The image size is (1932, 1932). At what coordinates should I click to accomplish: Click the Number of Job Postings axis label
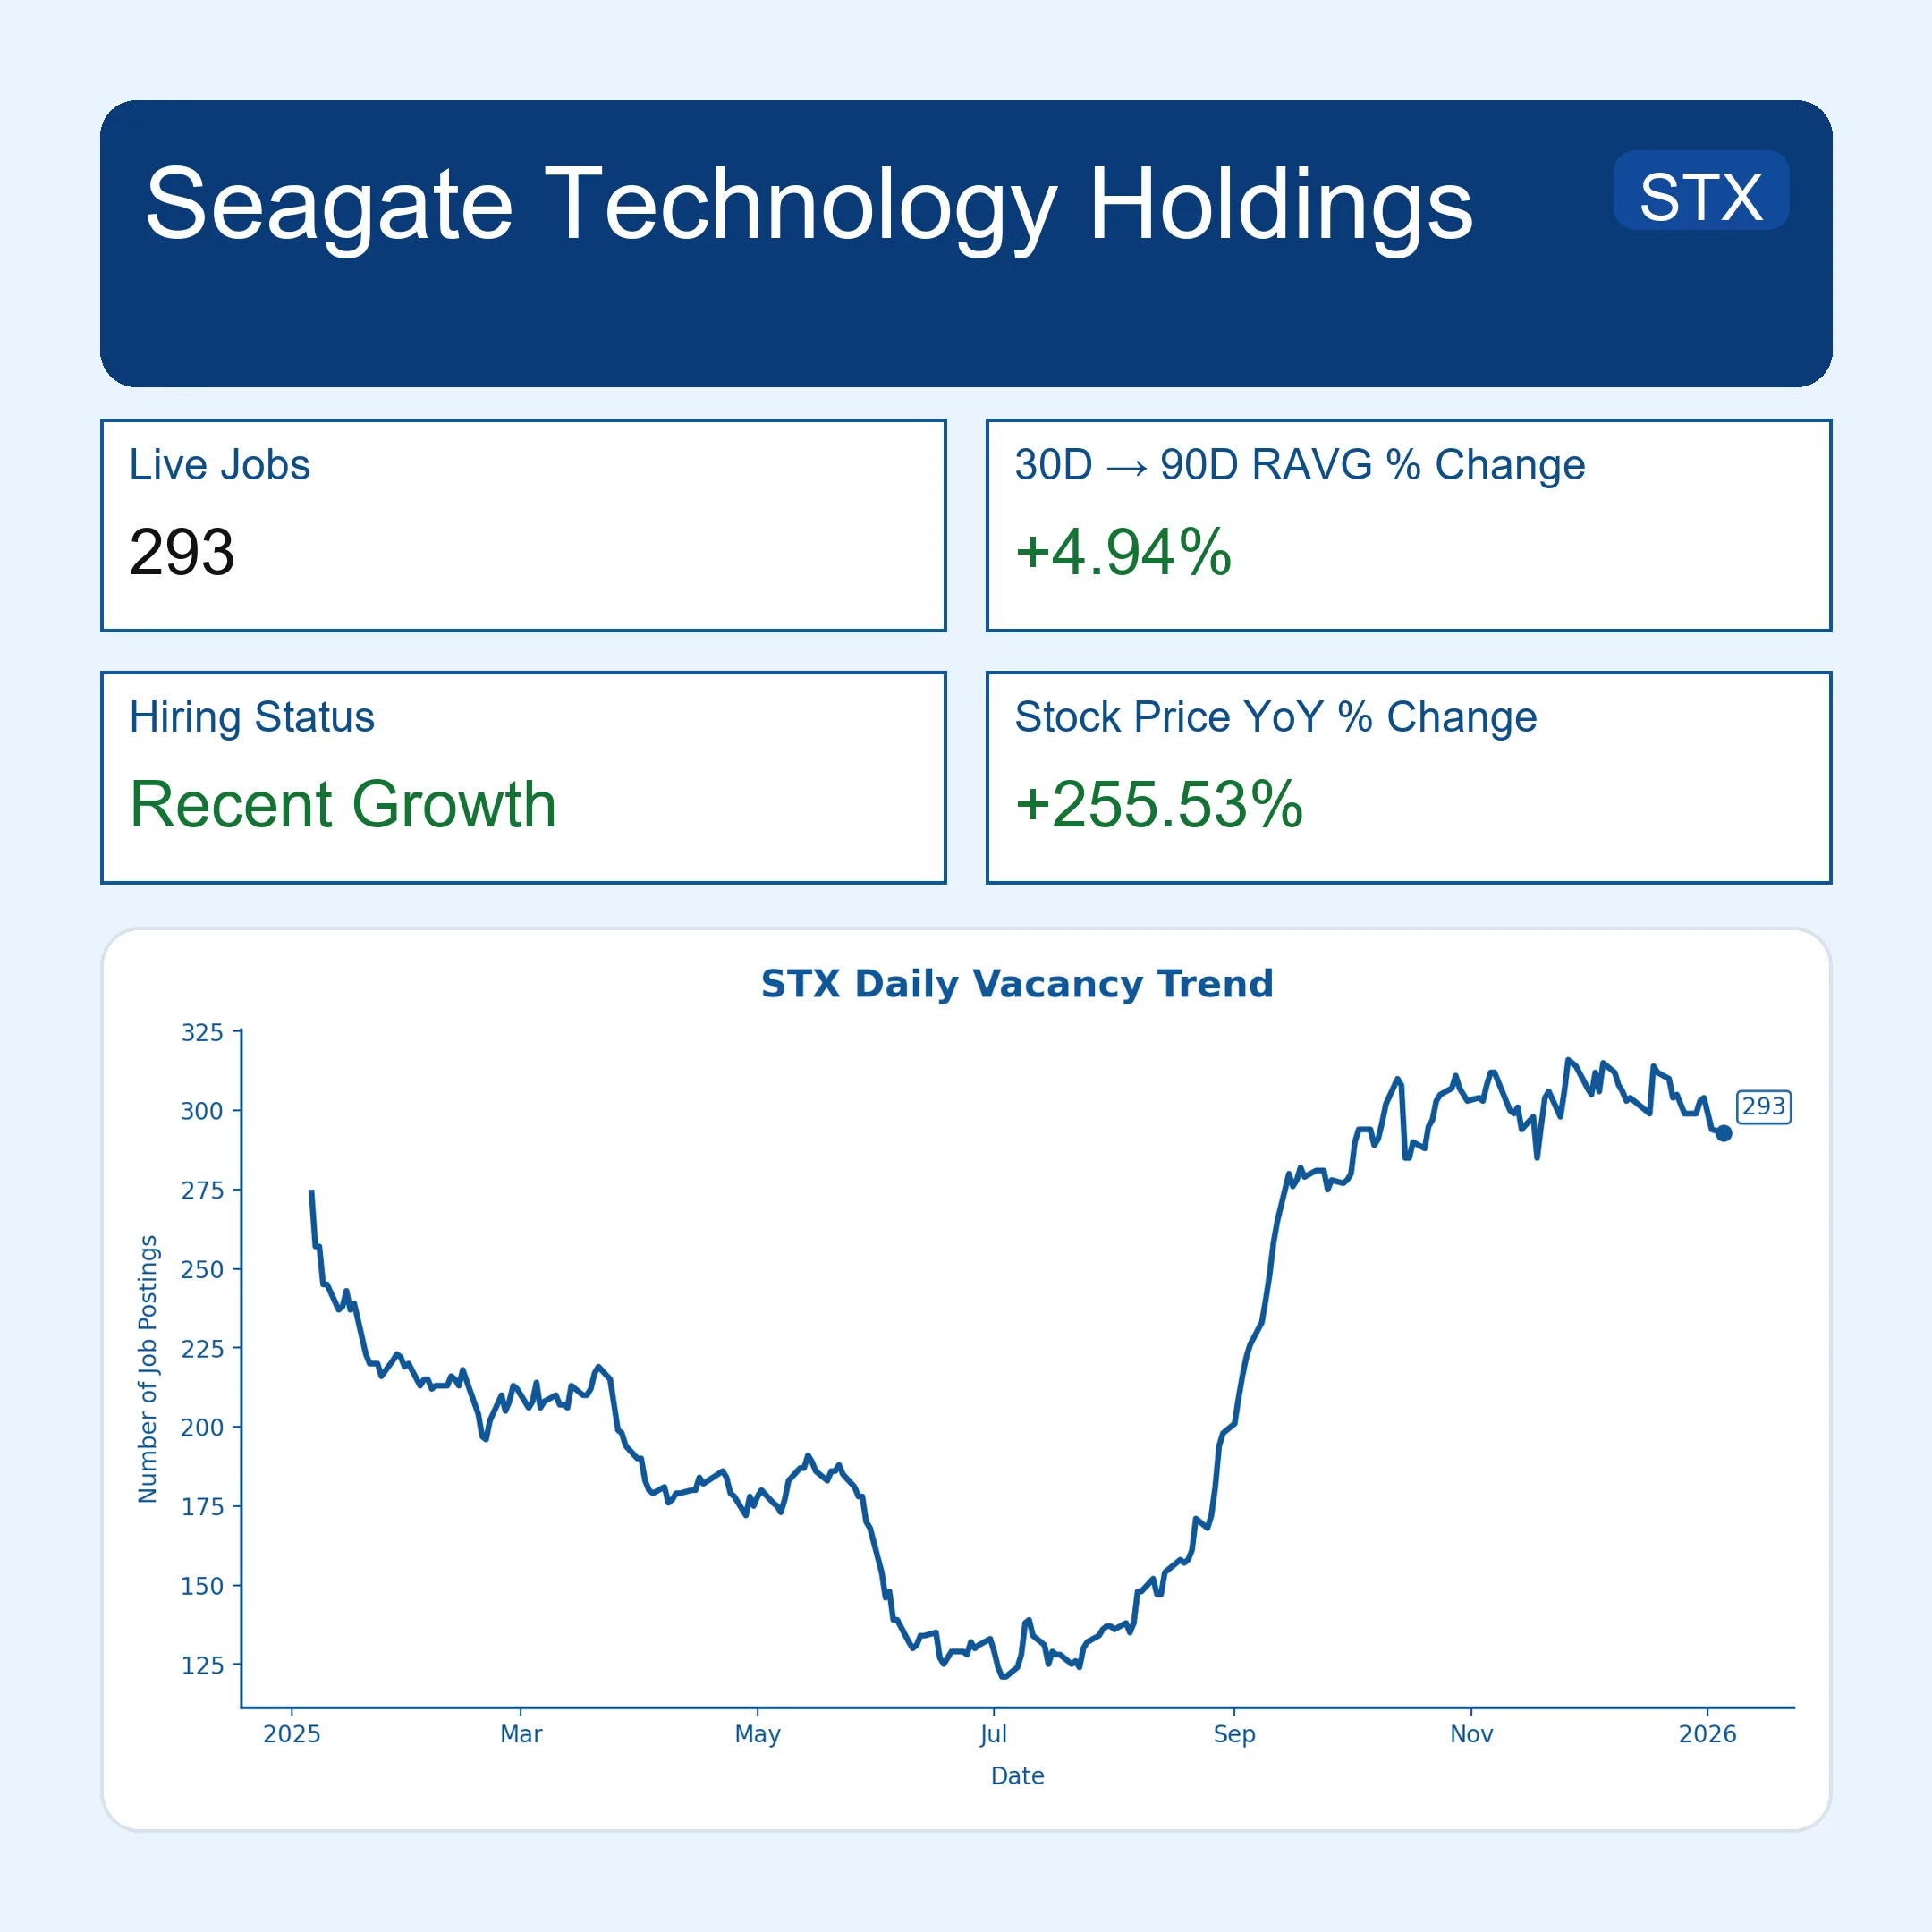[148, 1369]
